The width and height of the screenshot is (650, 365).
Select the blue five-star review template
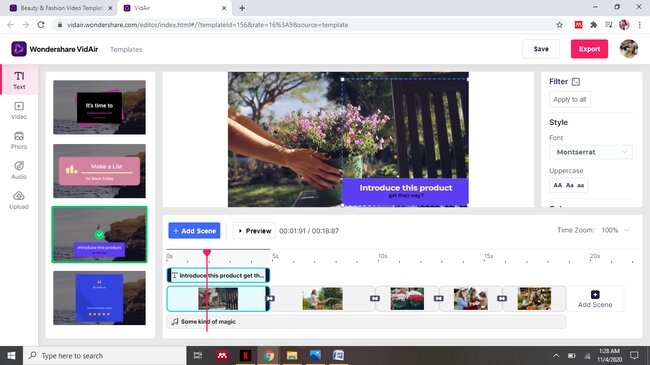point(99,298)
